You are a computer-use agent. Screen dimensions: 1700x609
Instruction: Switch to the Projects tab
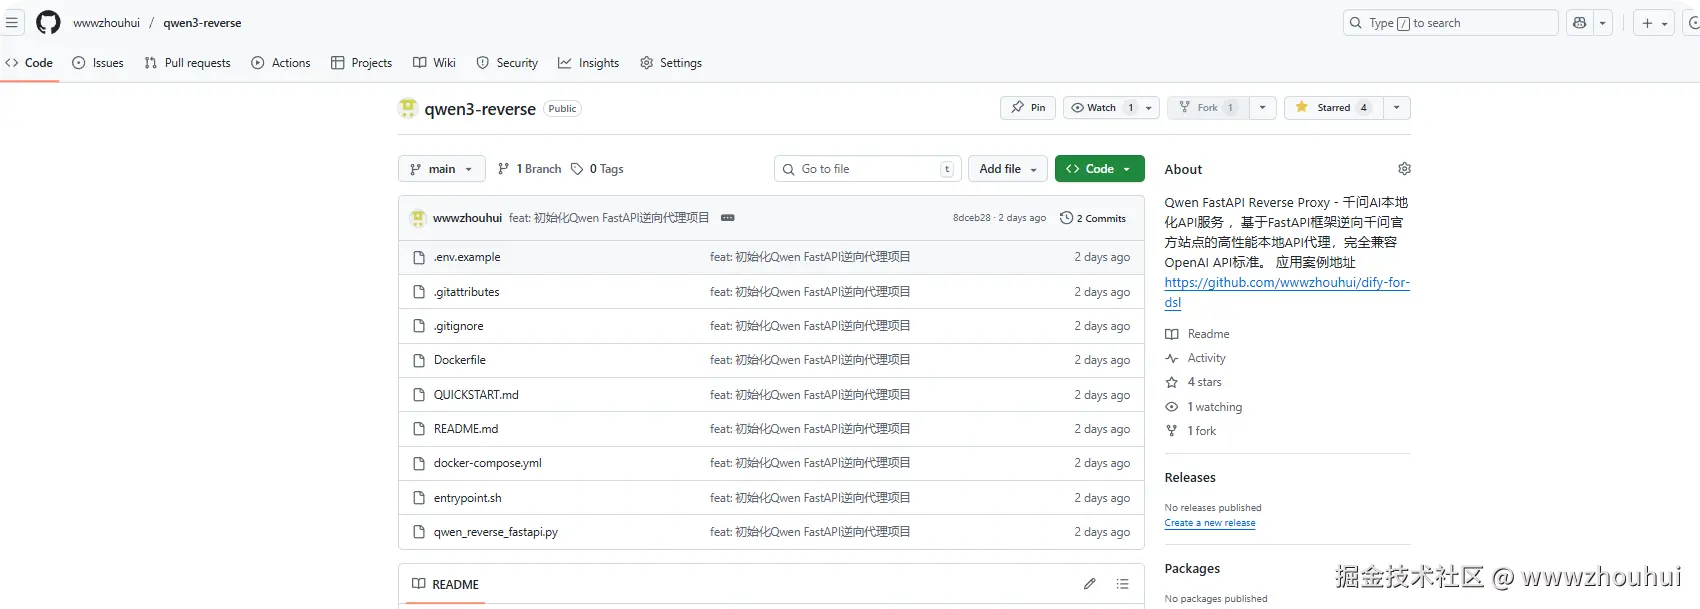click(x=362, y=62)
